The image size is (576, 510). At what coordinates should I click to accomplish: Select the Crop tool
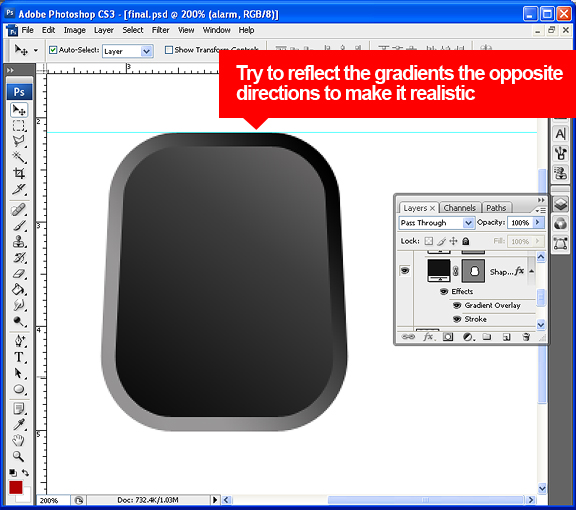(19, 173)
